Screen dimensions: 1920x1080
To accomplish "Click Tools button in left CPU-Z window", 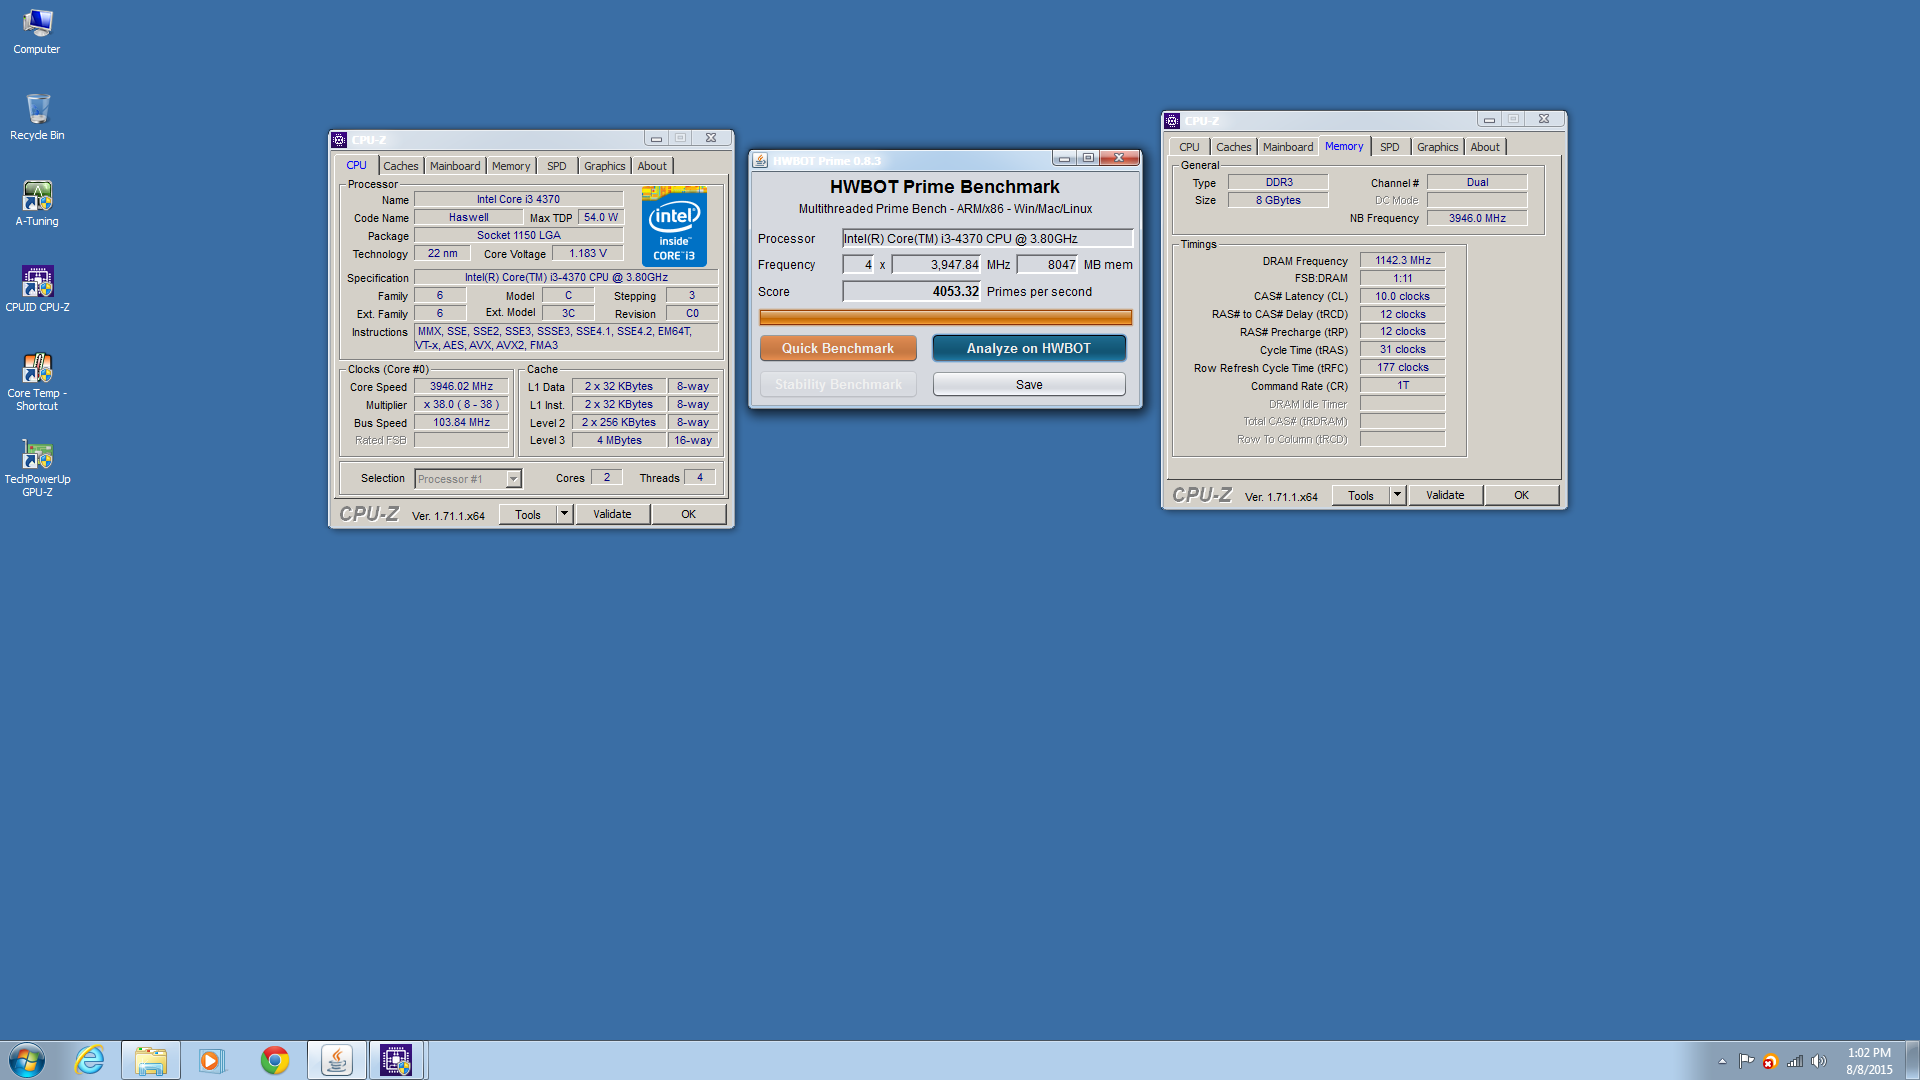I will tap(528, 514).
